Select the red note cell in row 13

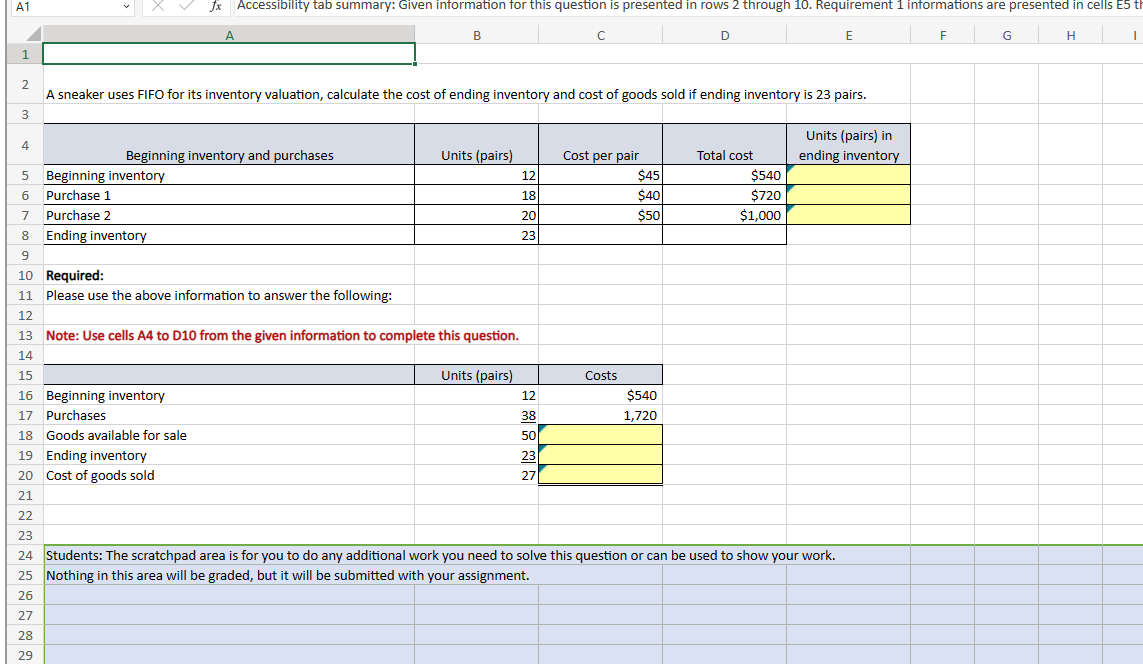pyautogui.click(x=228, y=335)
